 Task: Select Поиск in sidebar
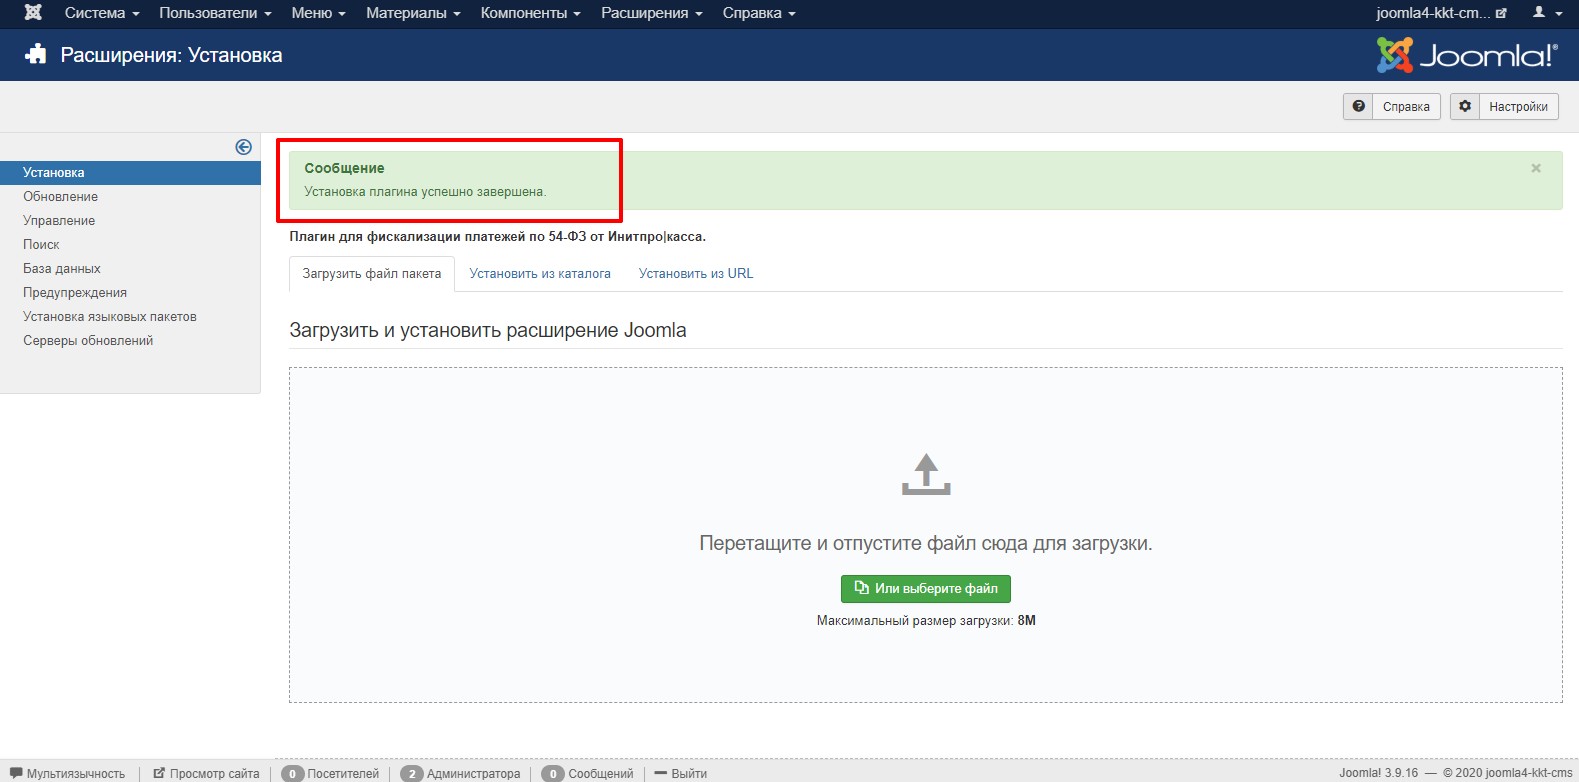tap(41, 245)
